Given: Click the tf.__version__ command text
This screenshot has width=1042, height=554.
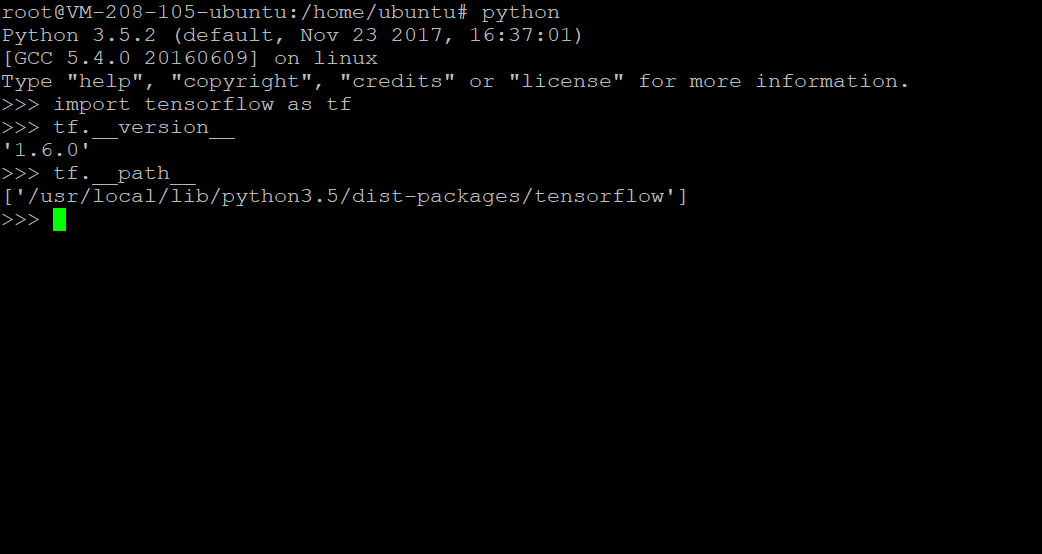Looking at the screenshot, I should [x=144, y=127].
